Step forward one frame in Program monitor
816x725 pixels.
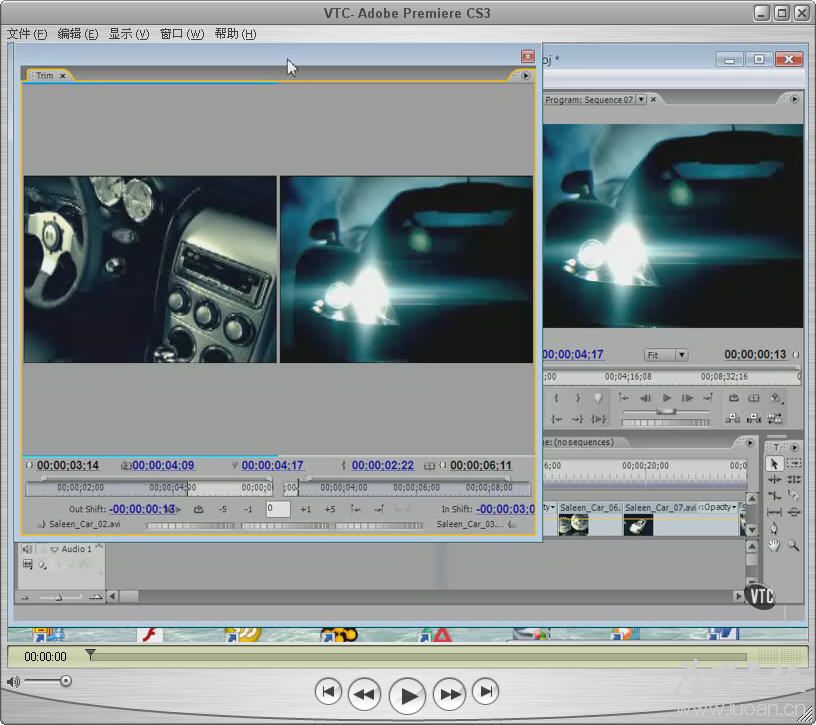(x=687, y=398)
